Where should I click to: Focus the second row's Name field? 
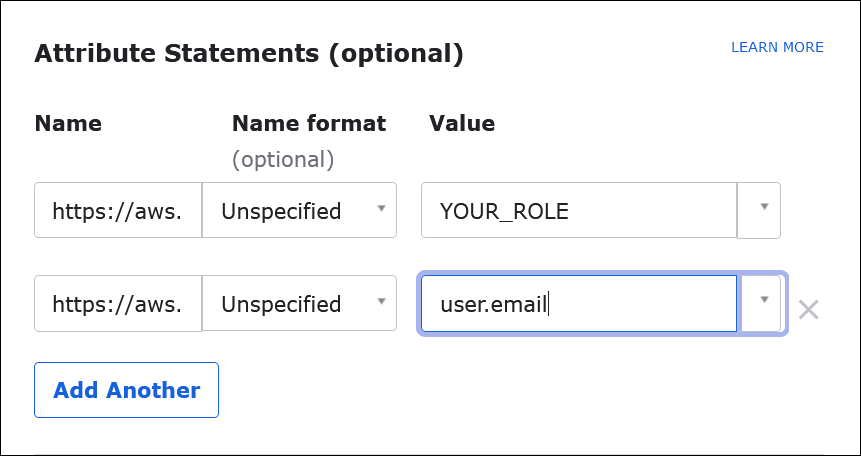(x=117, y=304)
